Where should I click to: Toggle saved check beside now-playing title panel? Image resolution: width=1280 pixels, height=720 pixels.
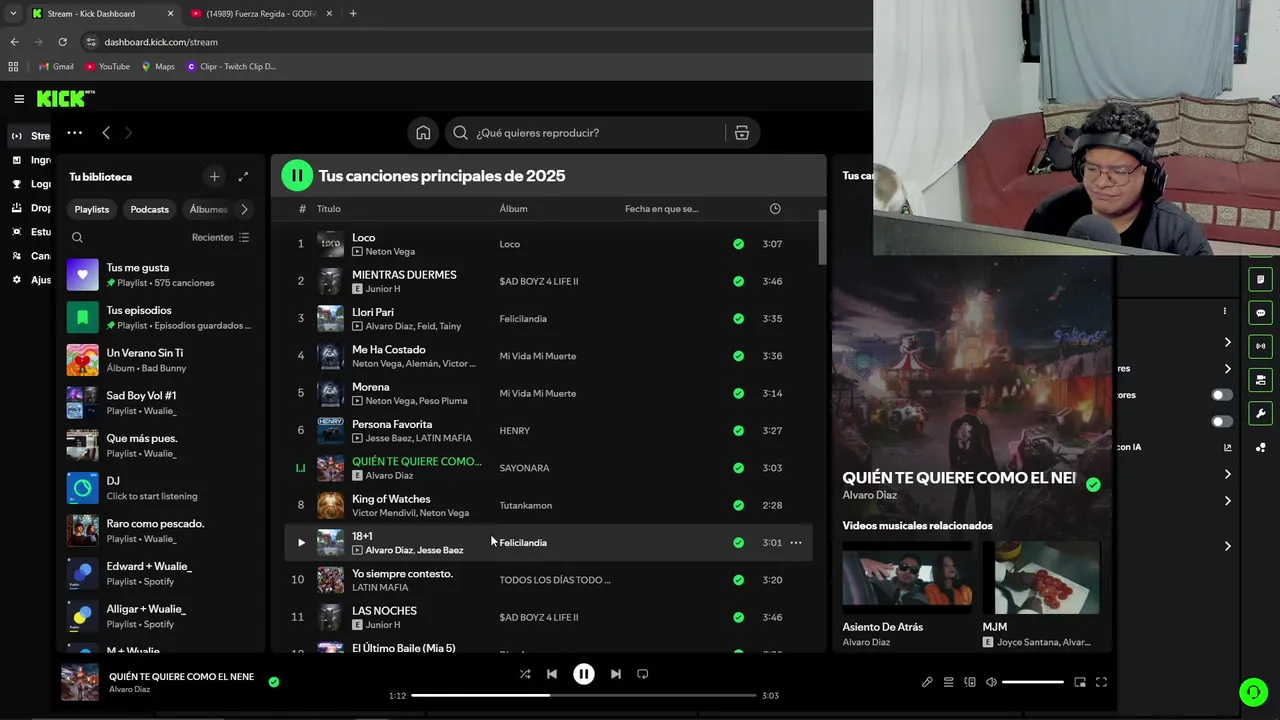[x=1093, y=484]
